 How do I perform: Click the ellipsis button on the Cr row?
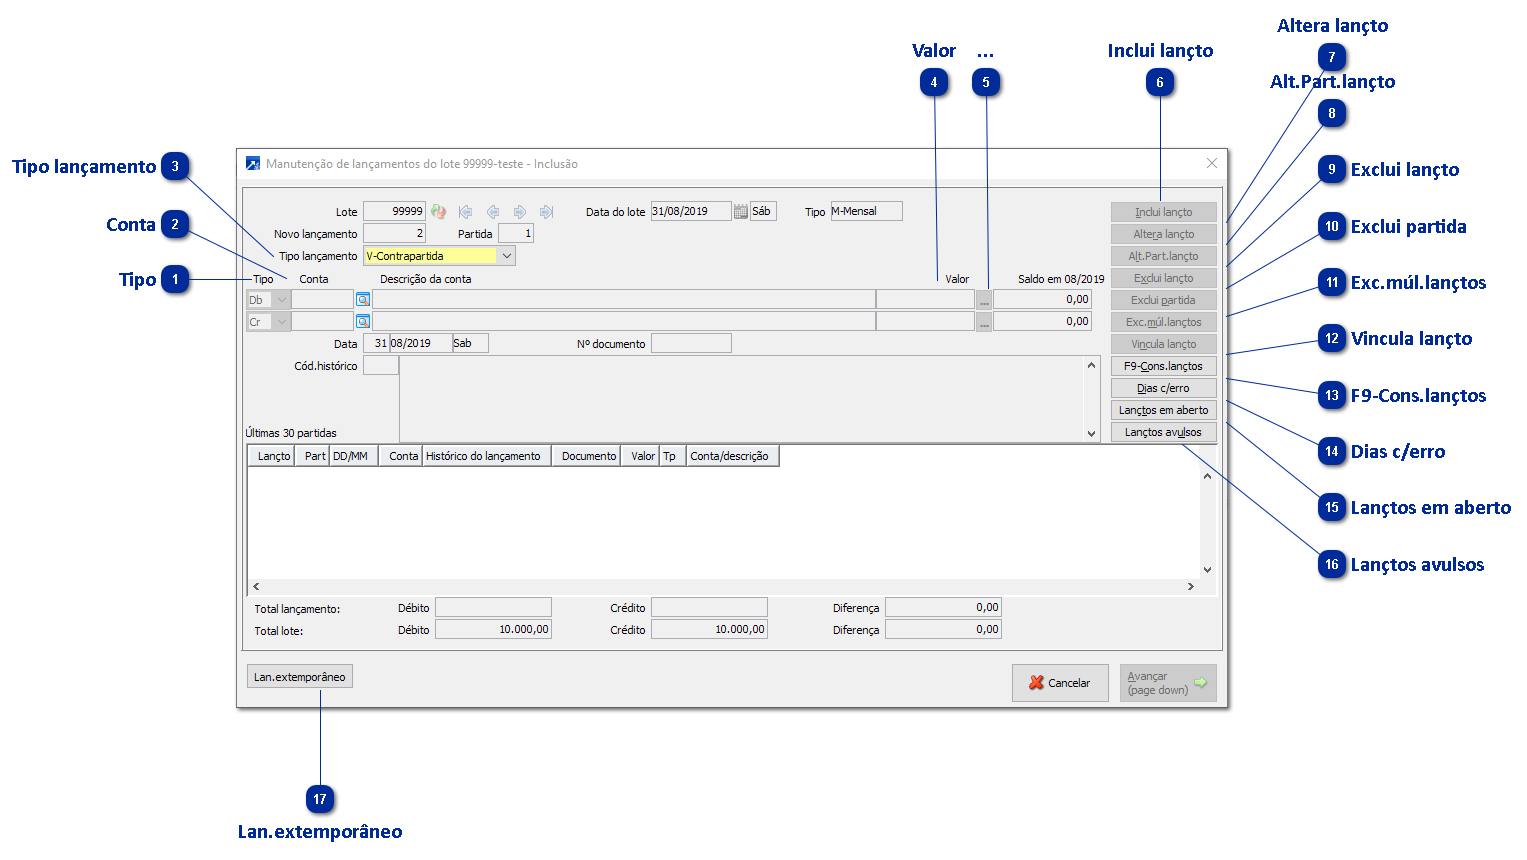pos(984,321)
